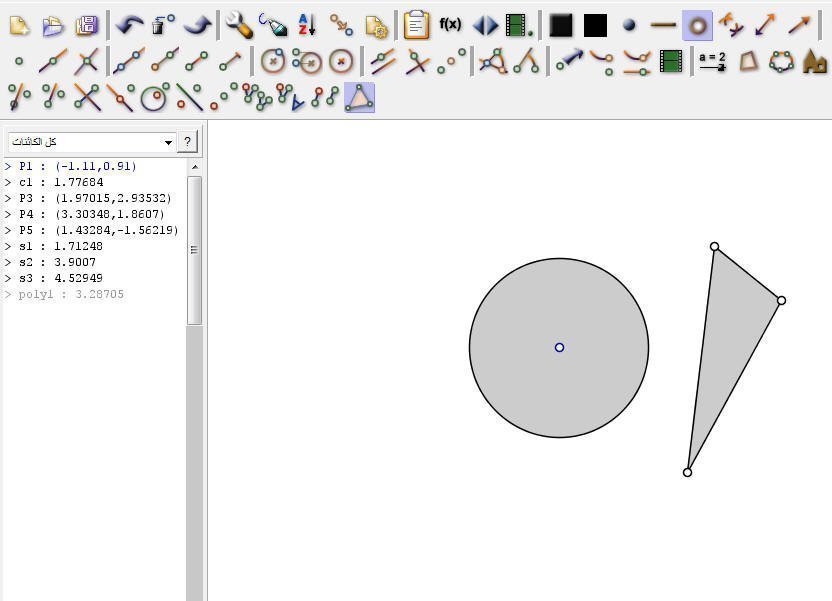Select the a = 2 expression tool
The height and width of the screenshot is (601, 832).
click(712, 62)
